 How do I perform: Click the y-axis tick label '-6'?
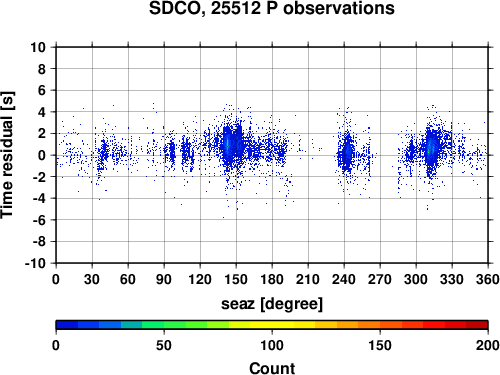[39, 220]
